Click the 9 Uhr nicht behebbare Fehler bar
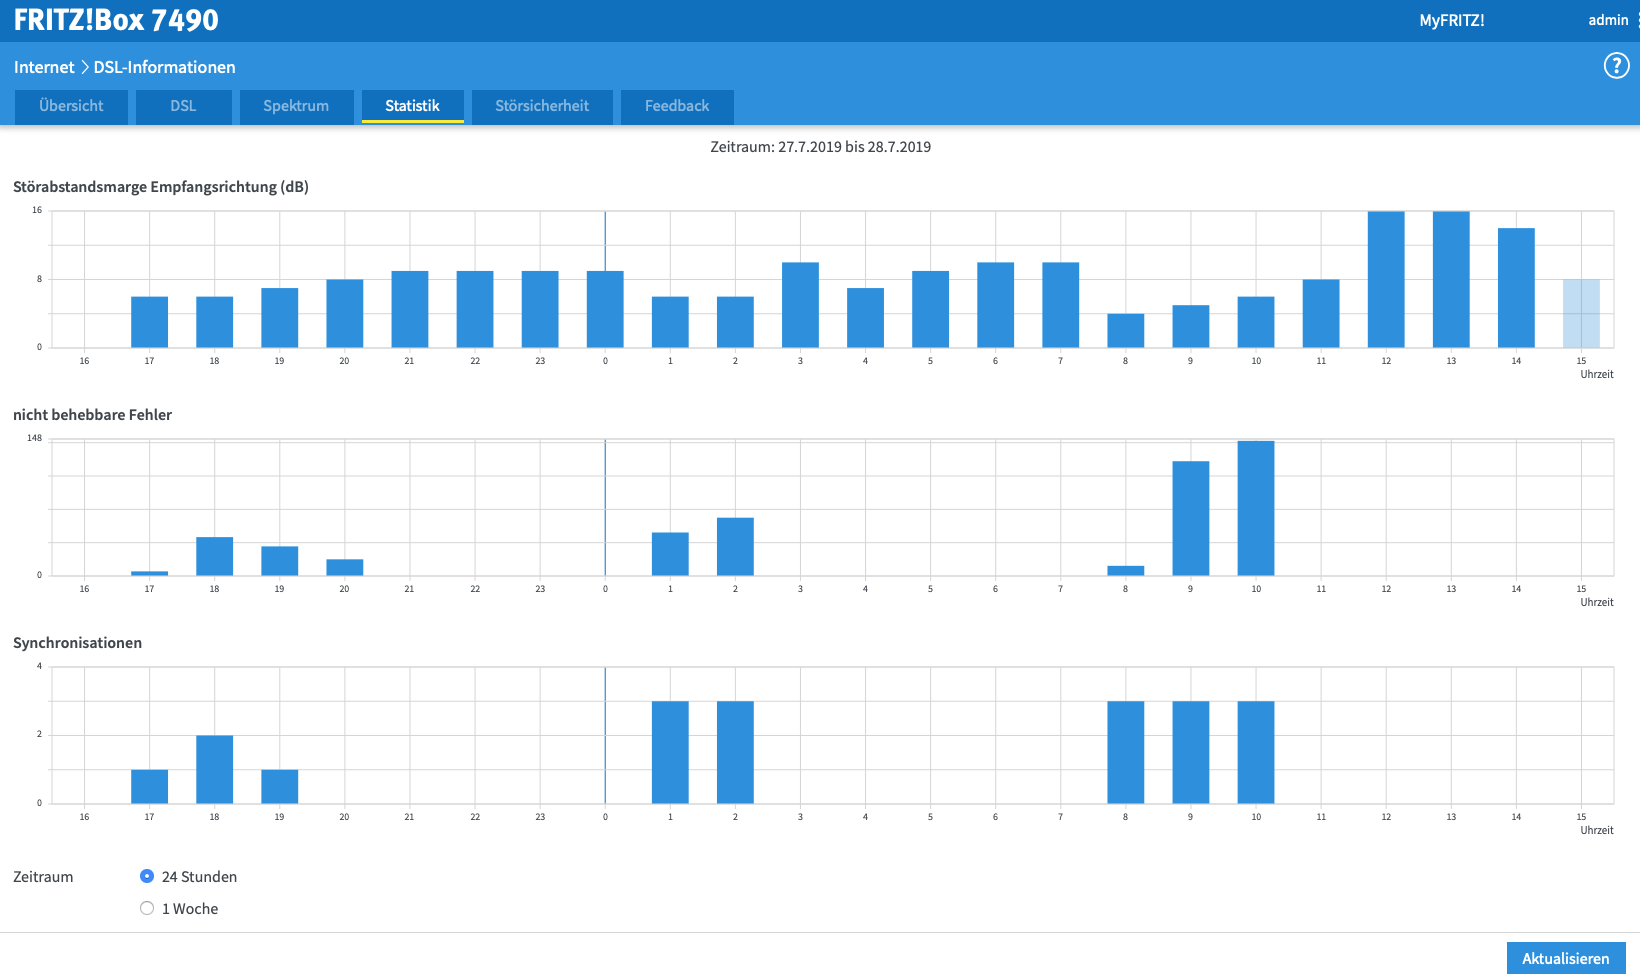Screen dimensions: 1640x978 (x=1190, y=518)
